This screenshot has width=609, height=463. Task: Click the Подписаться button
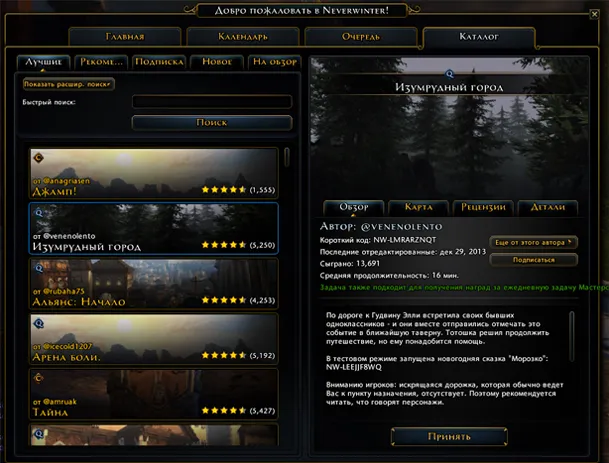[x=533, y=260]
